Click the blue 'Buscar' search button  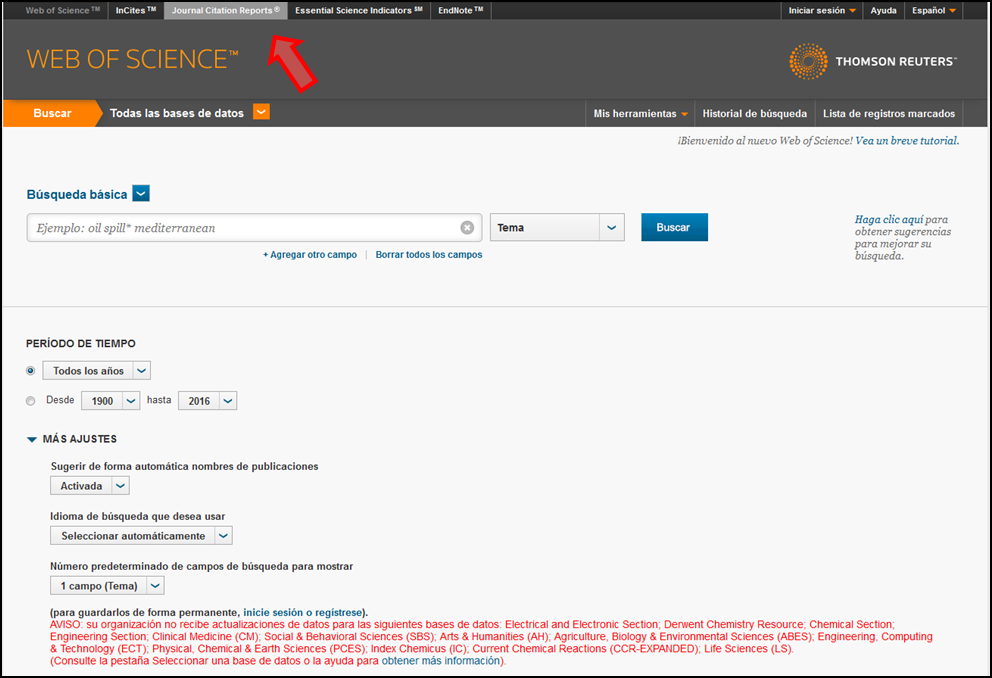point(674,227)
